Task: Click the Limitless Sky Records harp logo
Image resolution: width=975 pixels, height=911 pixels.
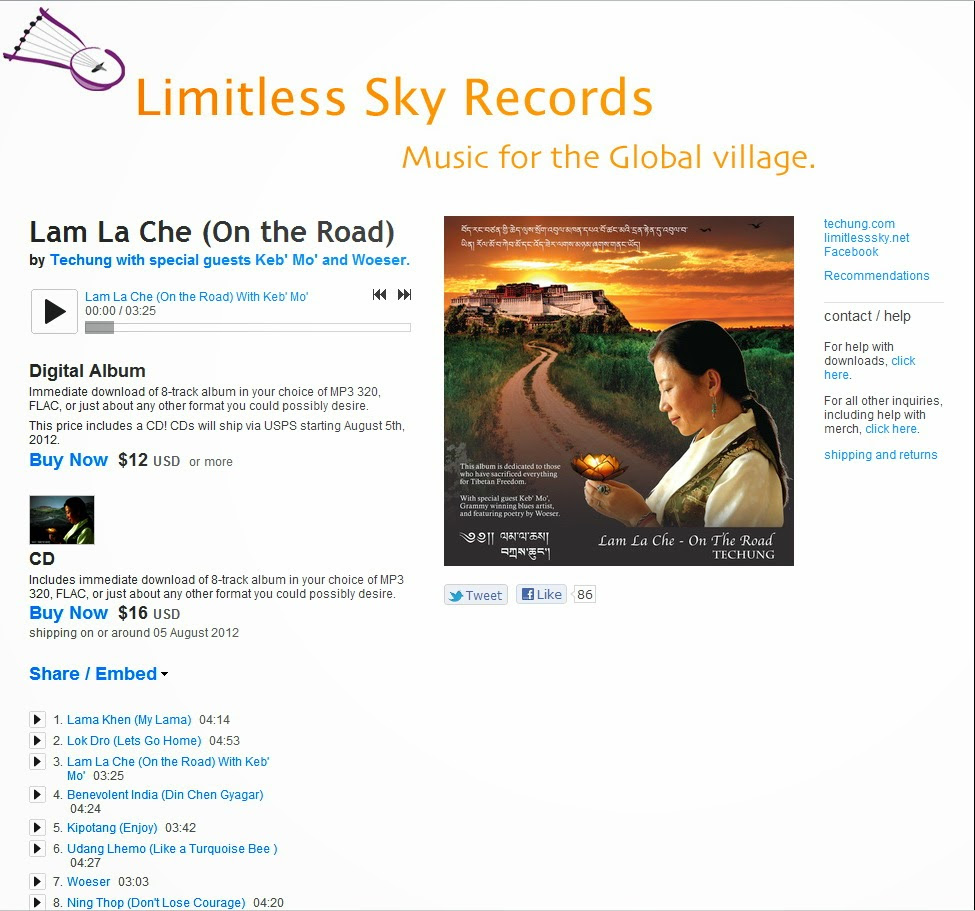Action: 64,50
